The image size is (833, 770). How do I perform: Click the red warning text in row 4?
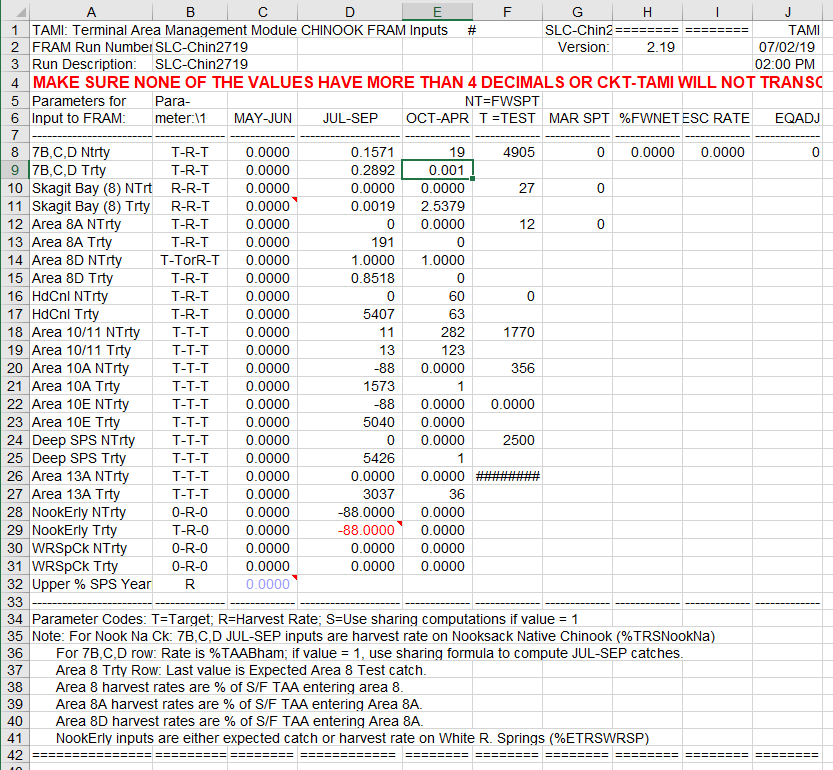pos(427,82)
